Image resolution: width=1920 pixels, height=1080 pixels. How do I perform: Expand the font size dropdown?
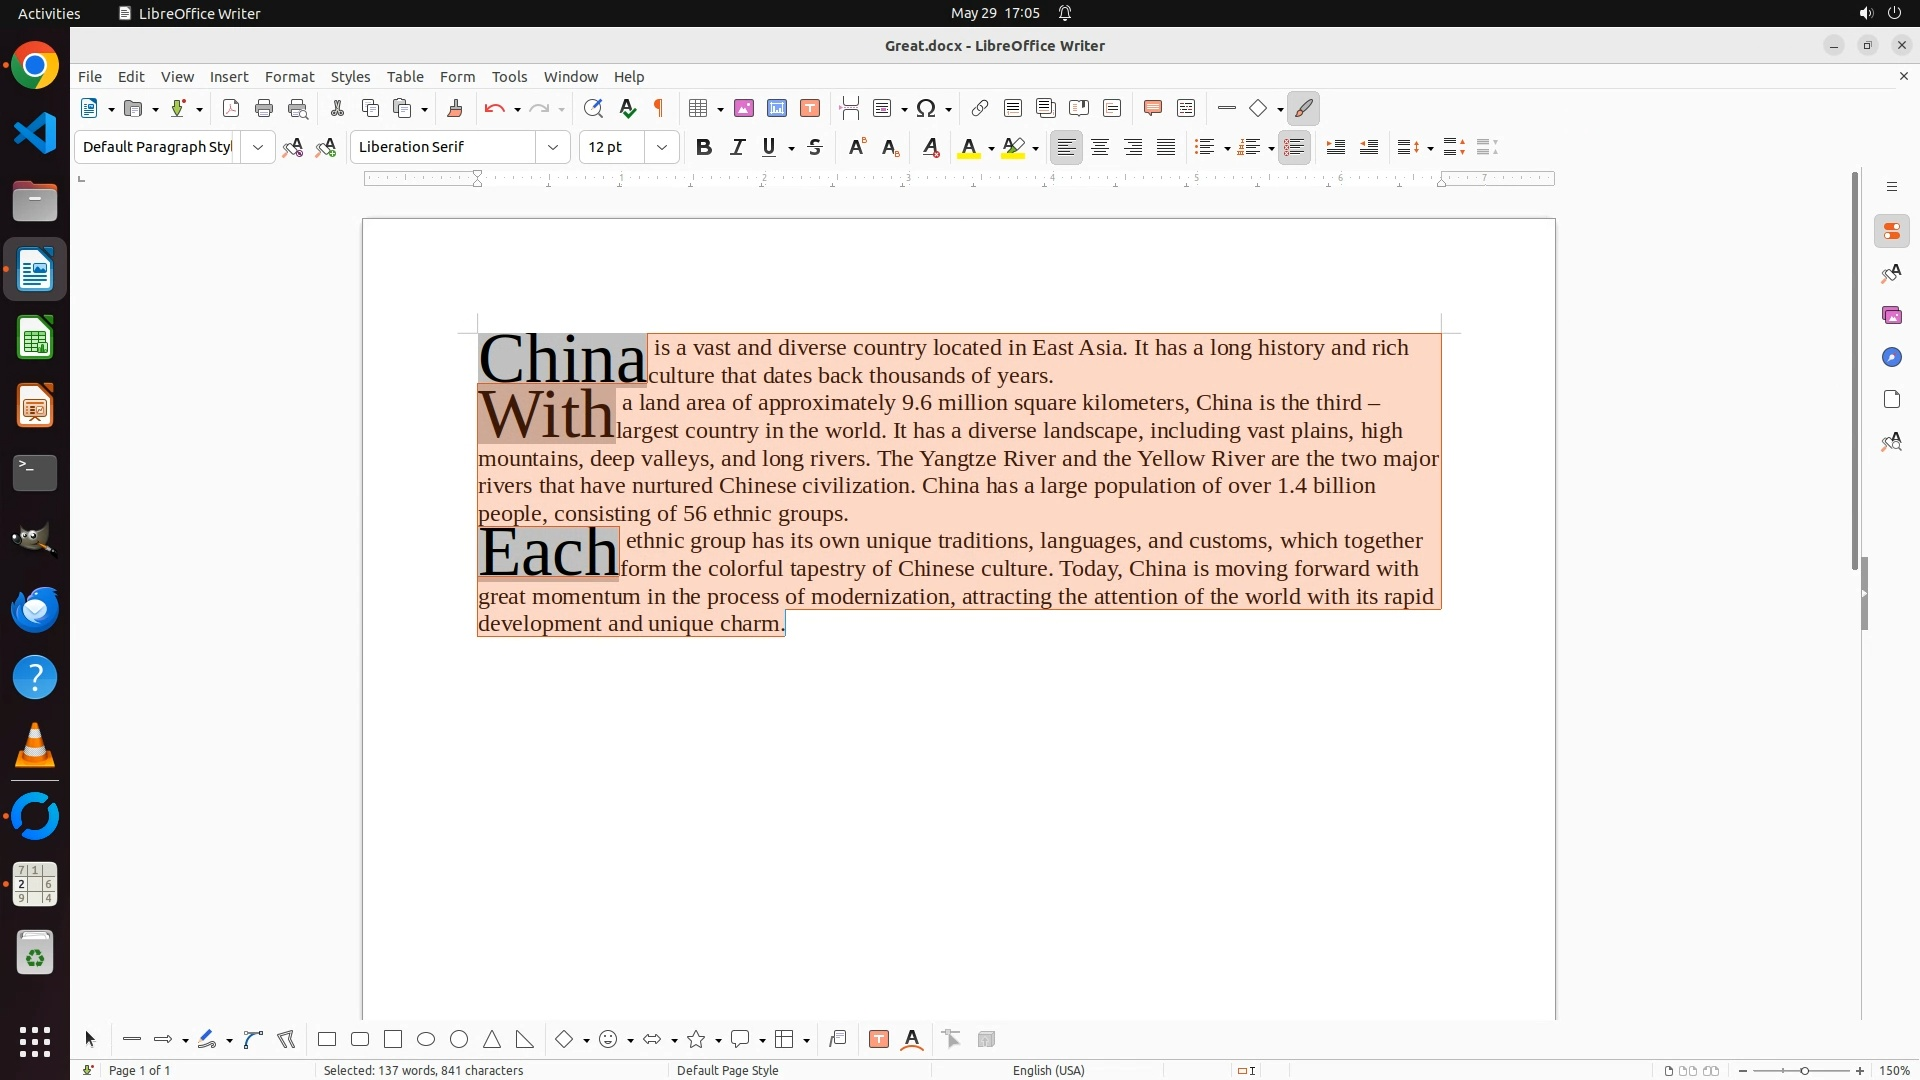662,147
